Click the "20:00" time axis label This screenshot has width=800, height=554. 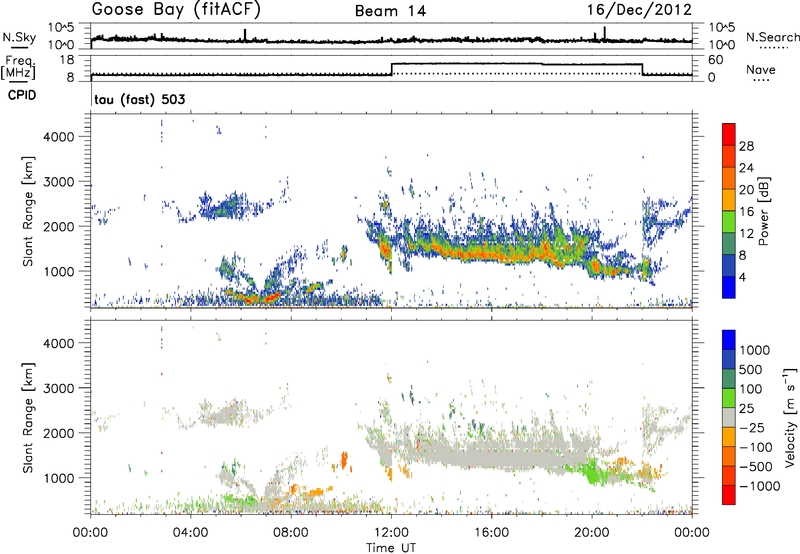coord(592,533)
